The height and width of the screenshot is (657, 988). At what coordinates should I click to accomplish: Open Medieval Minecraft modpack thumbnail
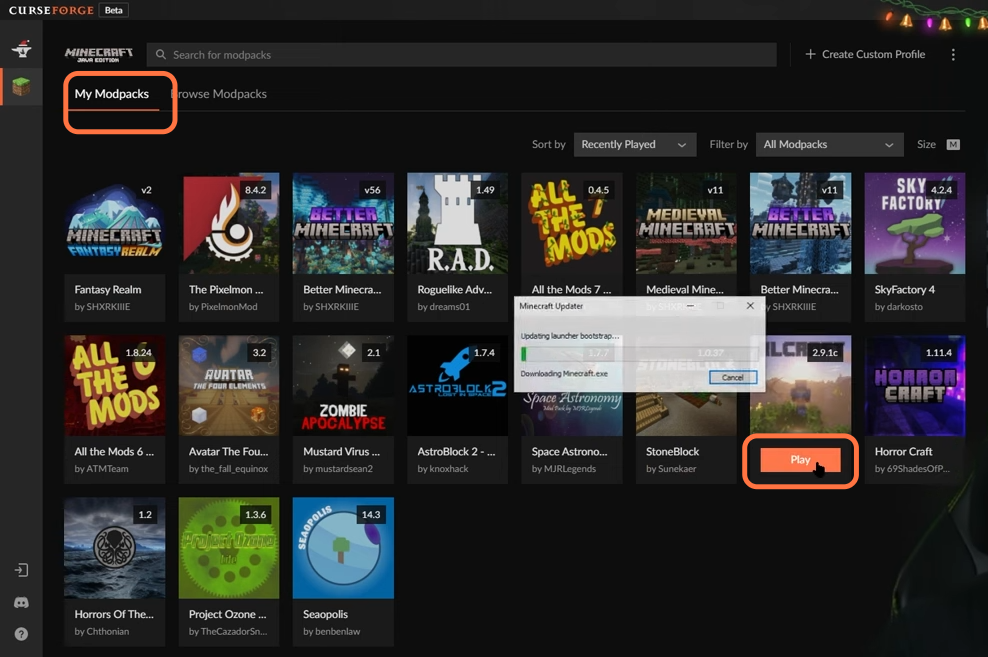coord(686,223)
